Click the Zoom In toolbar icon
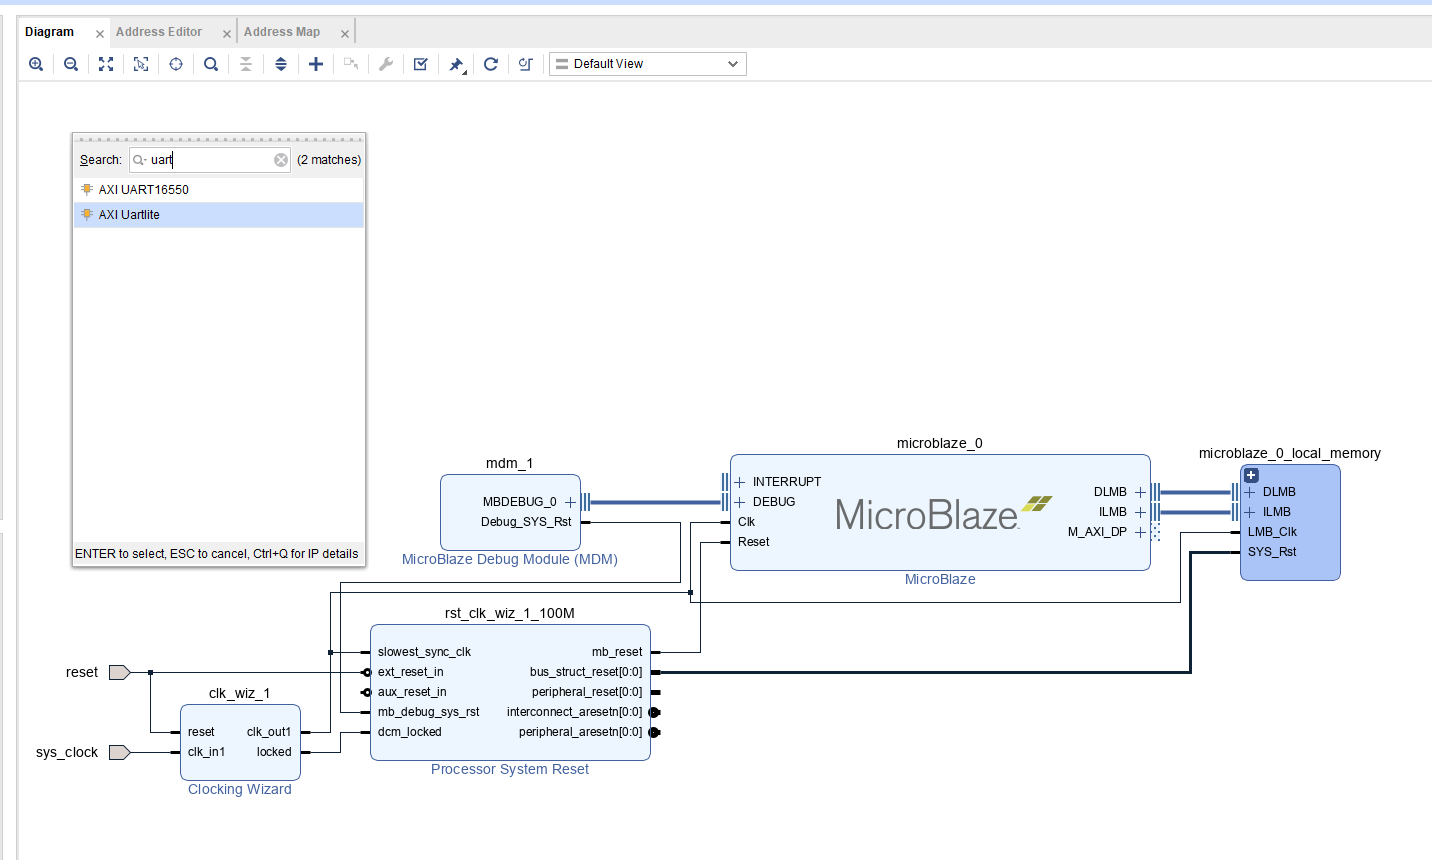The height and width of the screenshot is (860, 1432). [x=36, y=64]
